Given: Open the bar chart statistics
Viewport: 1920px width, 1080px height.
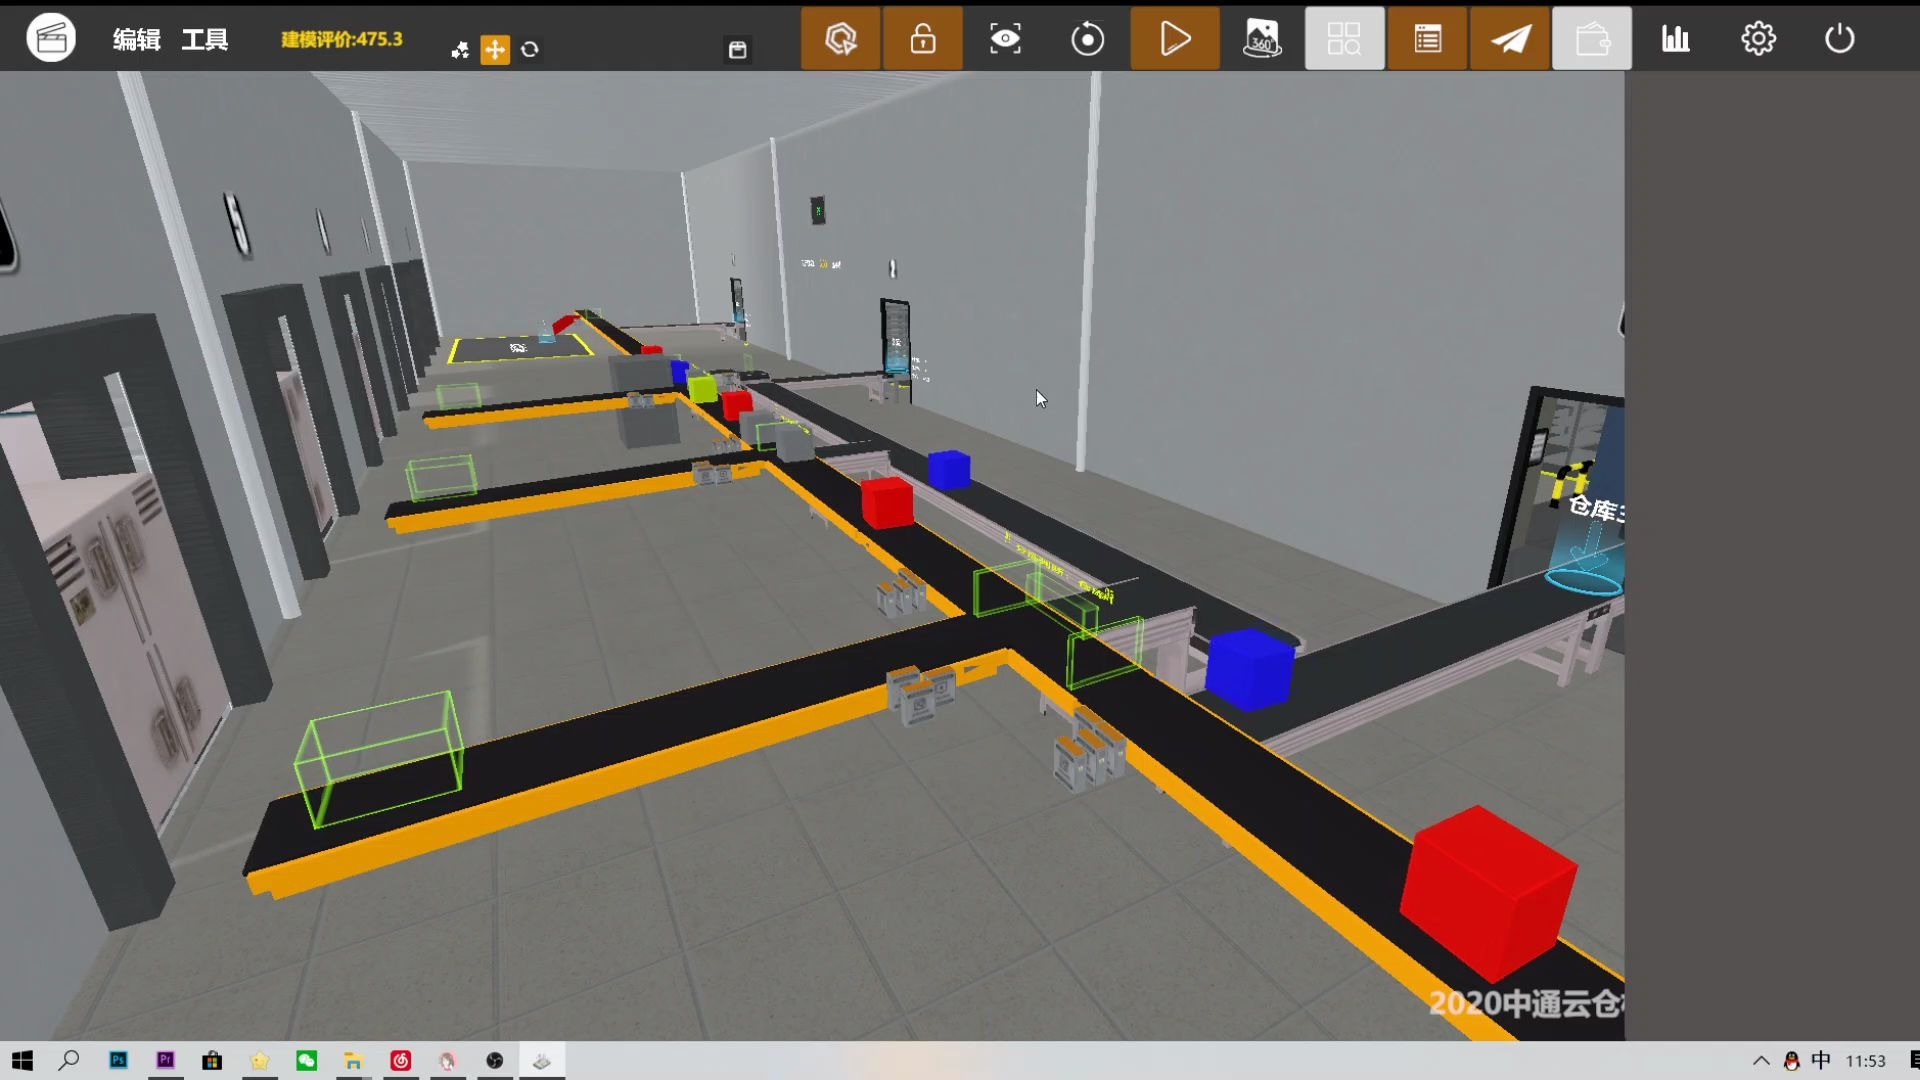Looking at the screenshot, I should (1676, 39).
